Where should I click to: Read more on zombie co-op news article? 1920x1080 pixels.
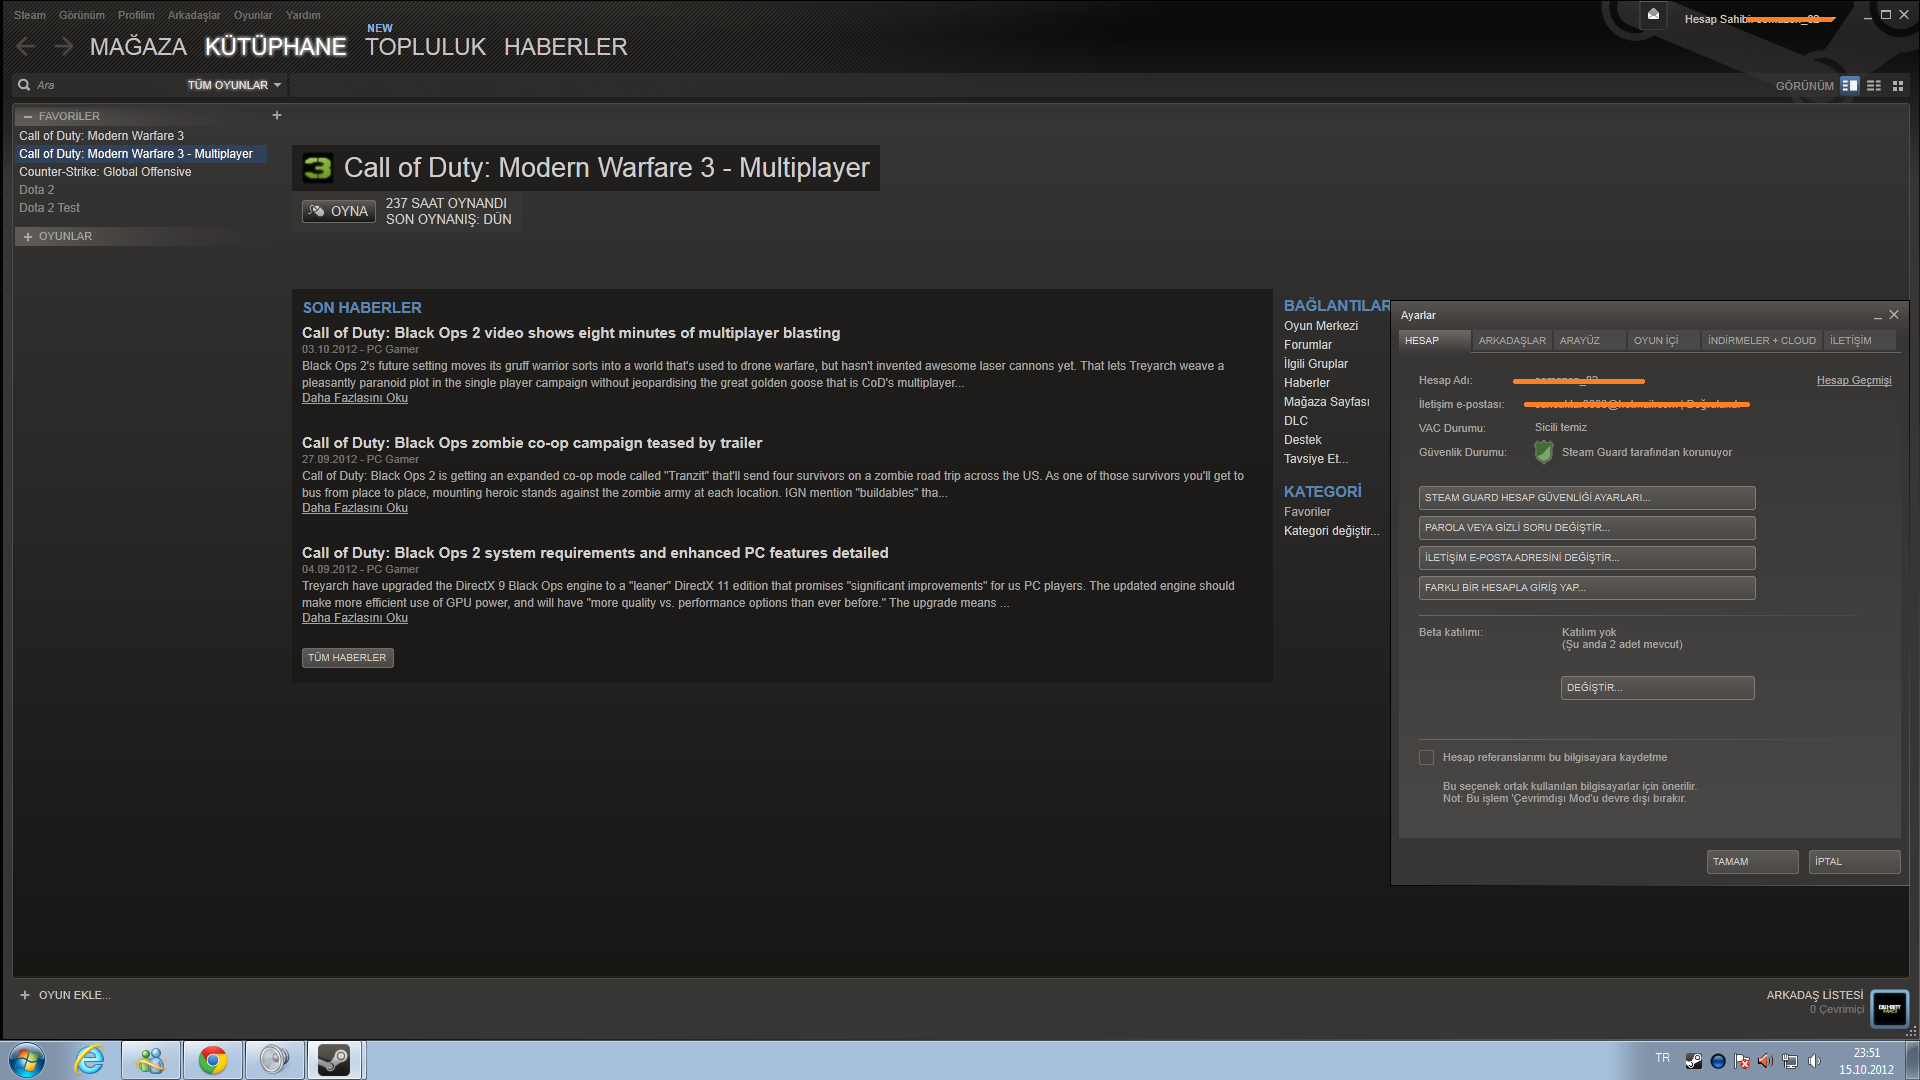(x=355, y=508)
